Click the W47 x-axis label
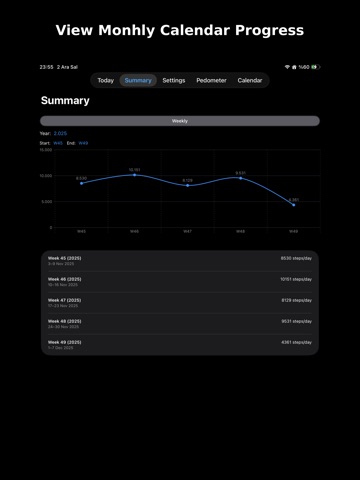The image size is (360, 480). pyautogui.click(x=187, y=231)
